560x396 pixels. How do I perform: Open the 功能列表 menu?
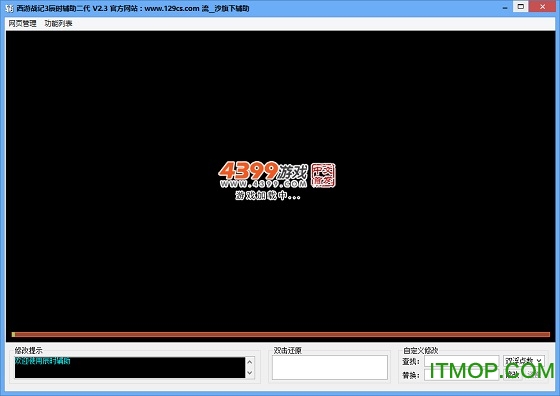58,24
